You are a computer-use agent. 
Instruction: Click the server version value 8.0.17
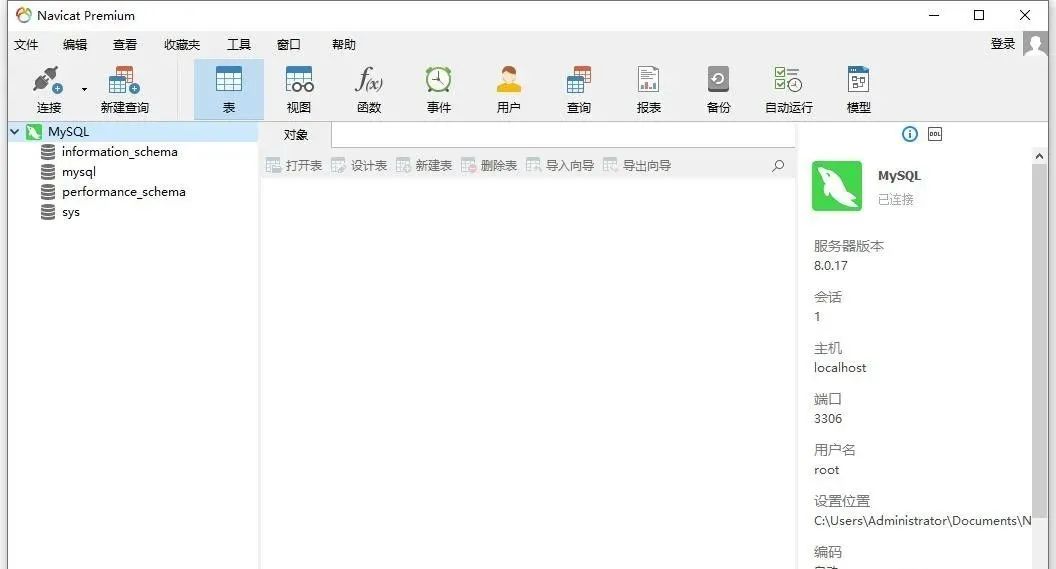point(830,266)
